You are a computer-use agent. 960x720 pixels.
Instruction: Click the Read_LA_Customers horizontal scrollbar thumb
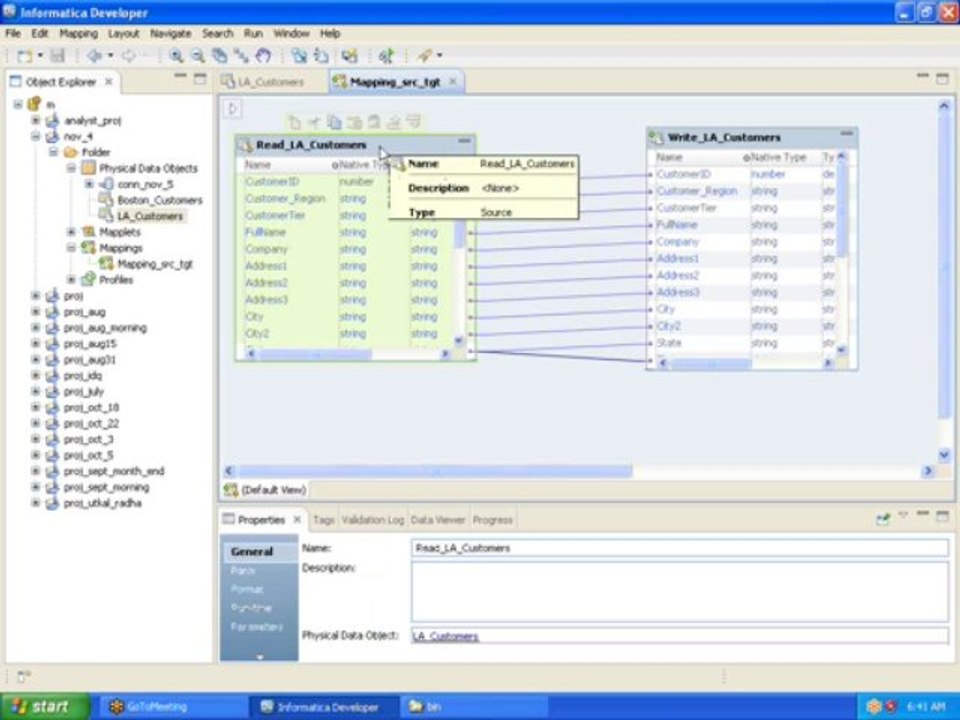(x=315, y=354)
